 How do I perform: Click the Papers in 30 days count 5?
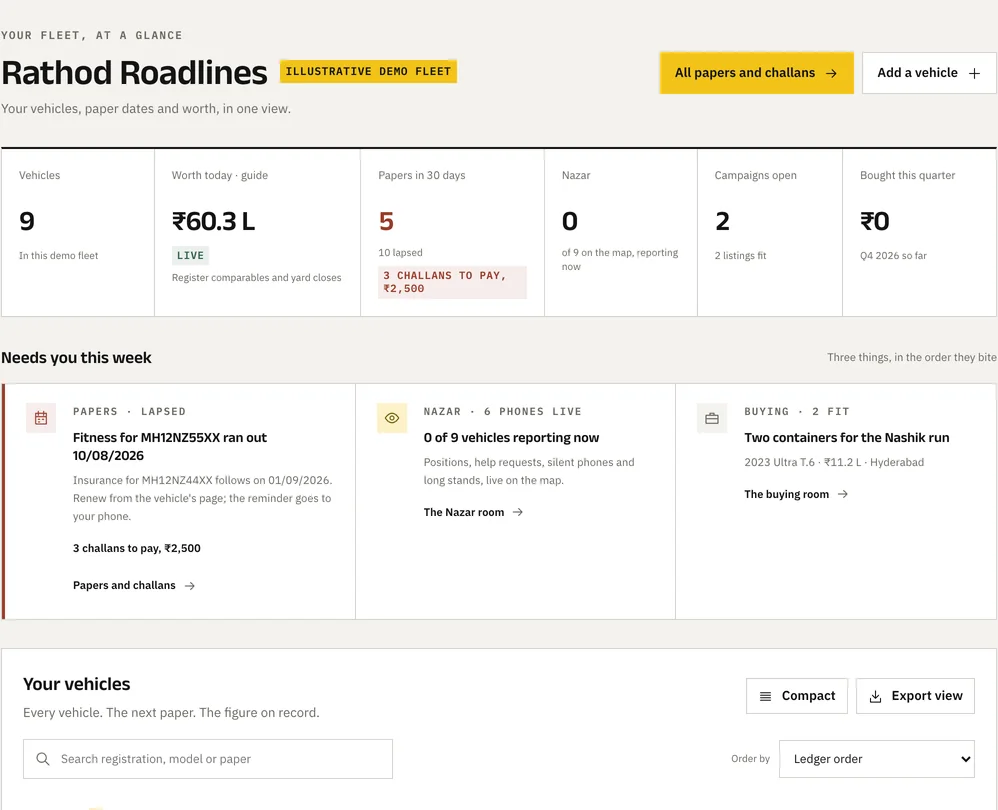coord(386,221)
